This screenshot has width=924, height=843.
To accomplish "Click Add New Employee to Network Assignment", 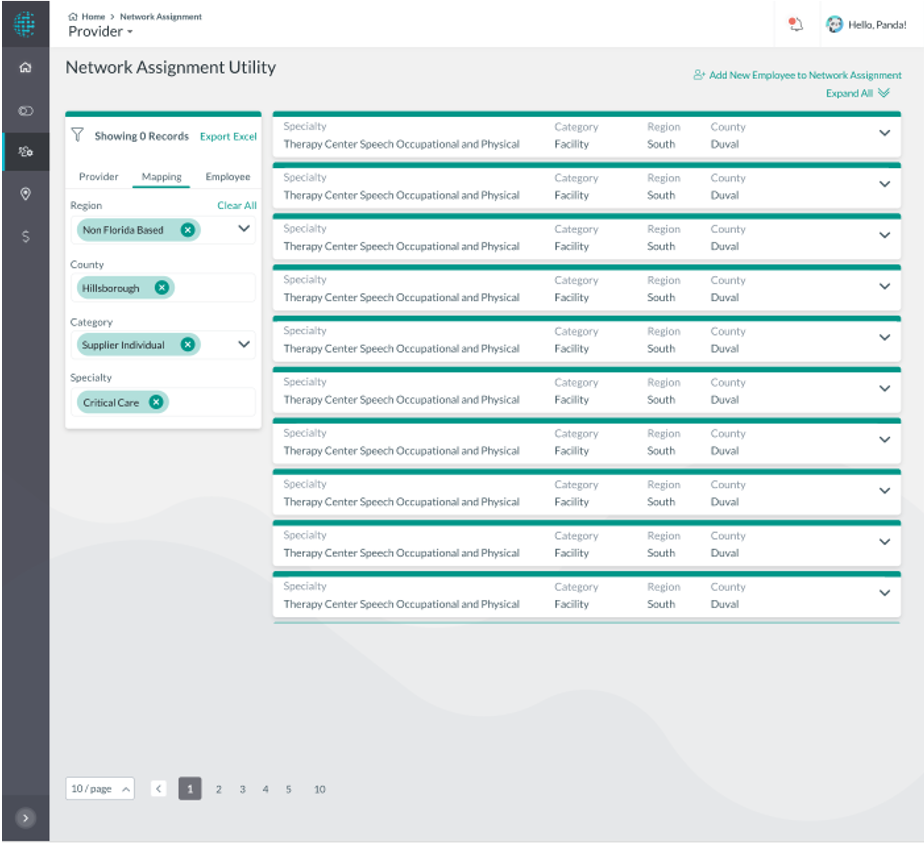I will coord(805,75).
